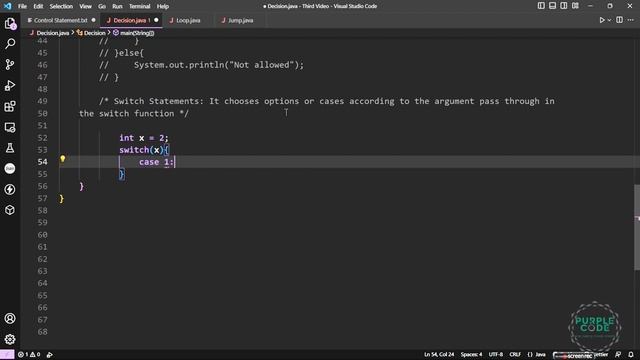Open the View menu
The image size is (640, 360).
(85, 6)
